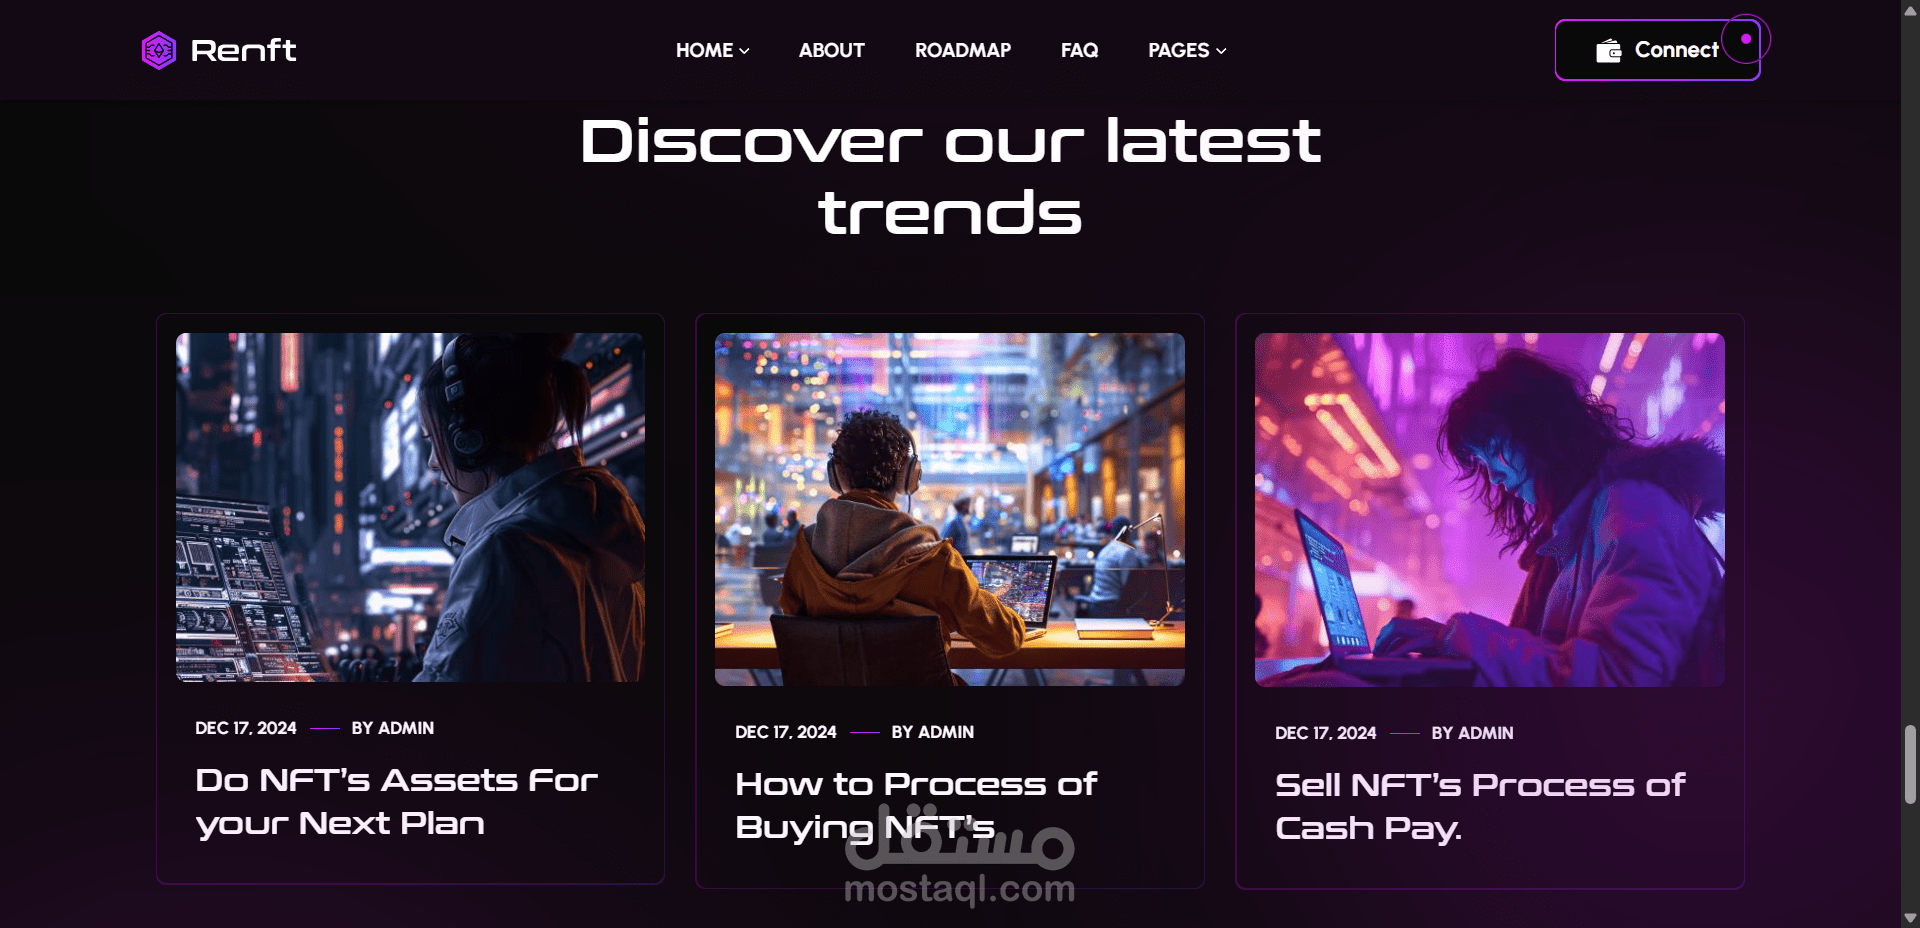The image size is (1920, 928).
Task: Open the girl with headphones blog thumbnail
Action: [410, 508]
